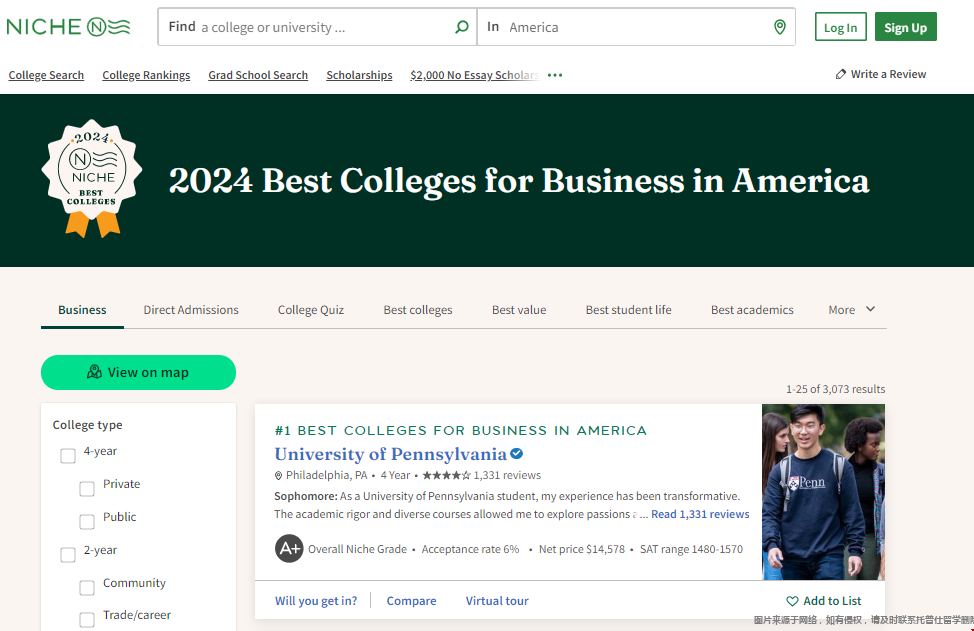Click the A+ Overall Niche Grade badge
Screen dimensions: 974x631
289,548
